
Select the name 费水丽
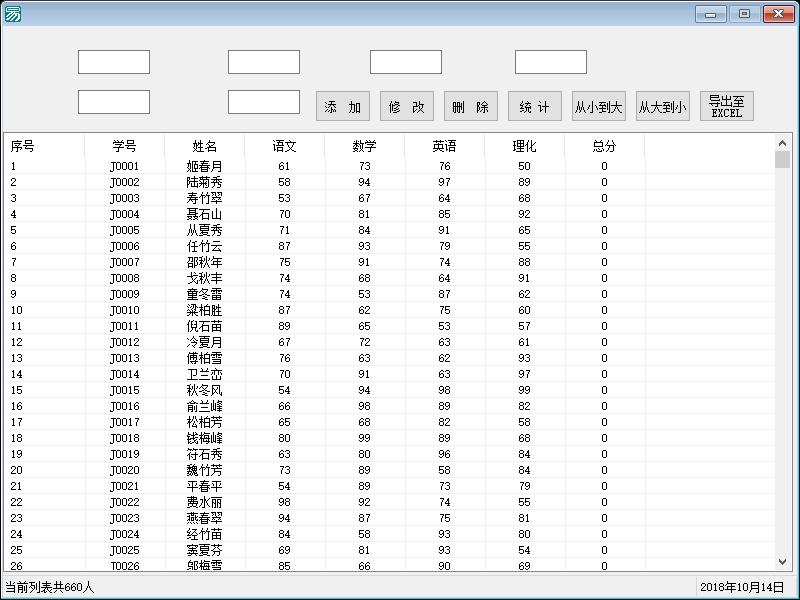205,502
